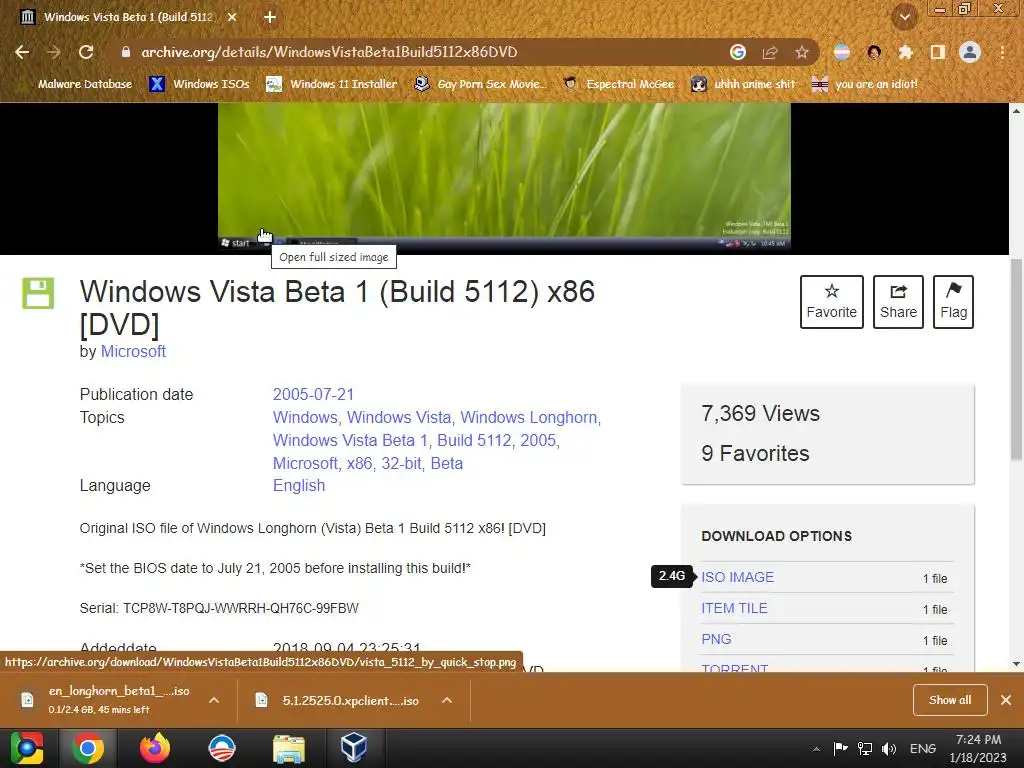Open Chrome's three-dot menu
1024x768 pixels.
pos(1002,52)
